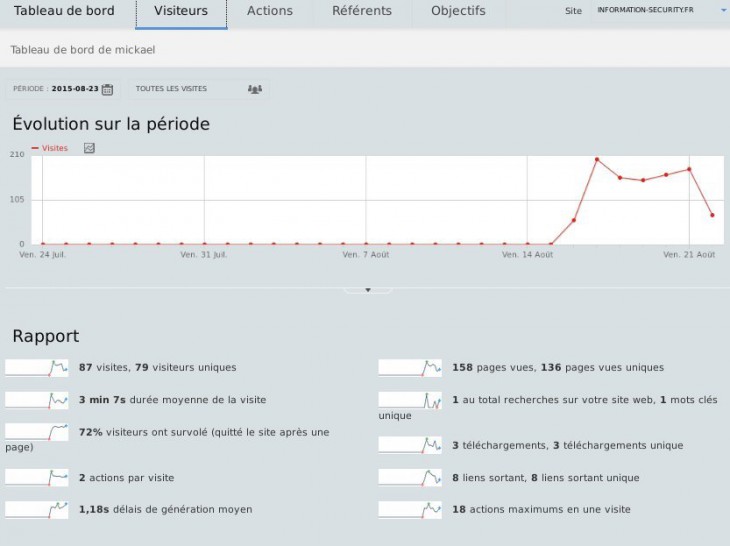
Task: Click the '8 liens sortant' report text
Action: click(x=546, y=478)
